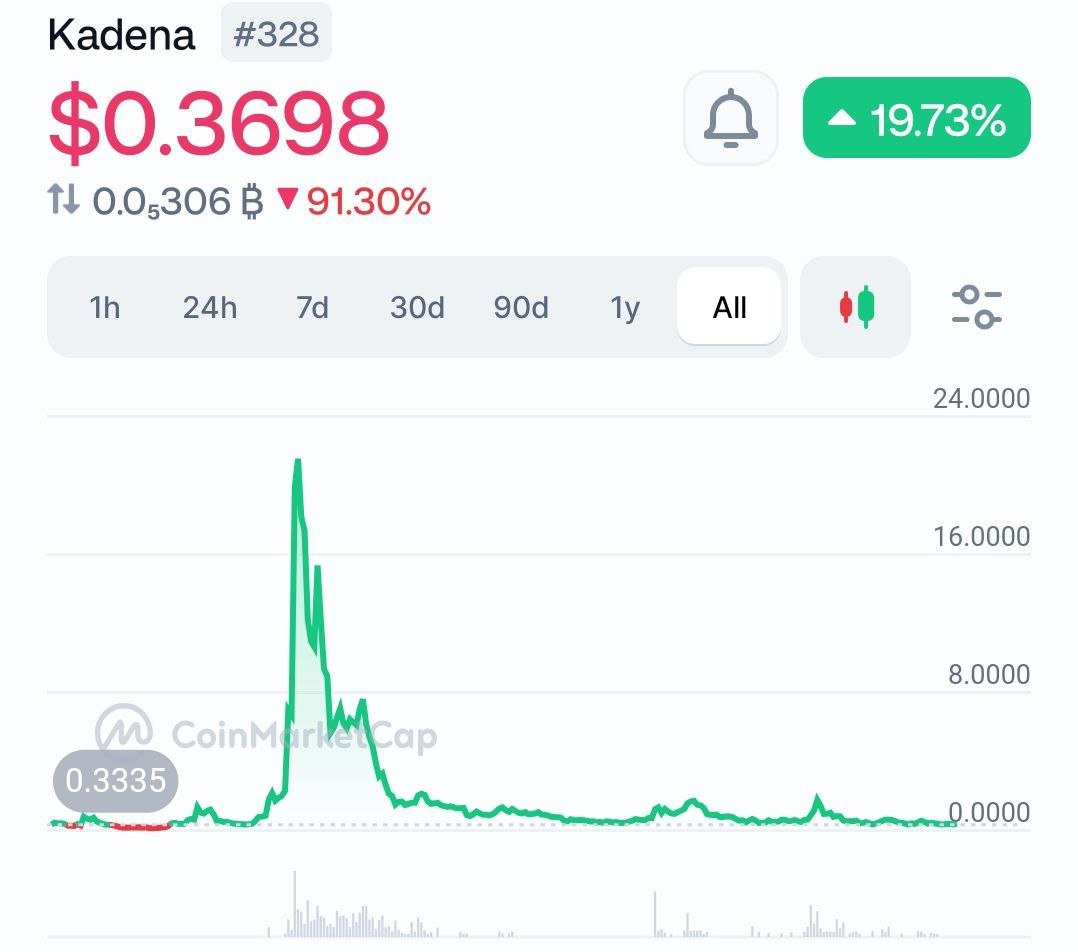Switch chart to 7d range

coord(312,307)
